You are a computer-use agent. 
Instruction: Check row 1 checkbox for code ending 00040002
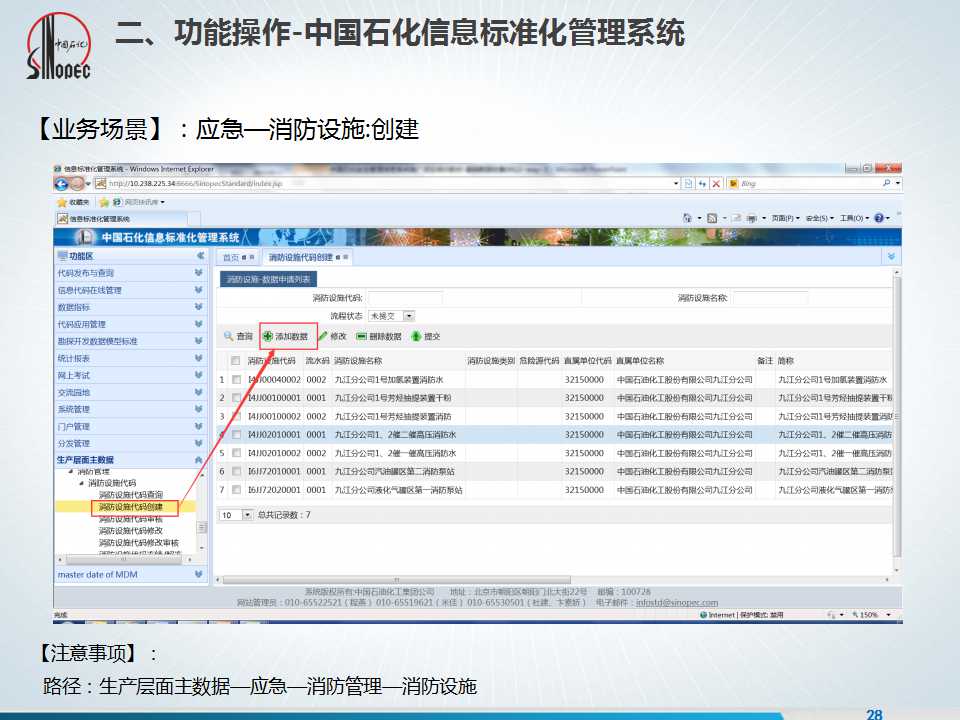pos(236,380)
